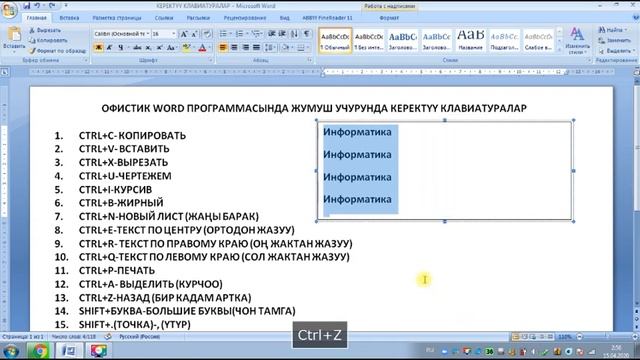
Task: Open Chrome from the taskbar
Action: [40, 351]
